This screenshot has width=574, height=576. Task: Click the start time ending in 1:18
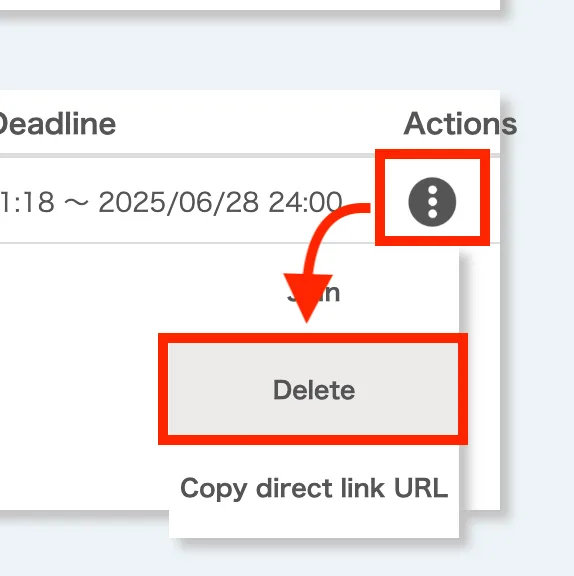[27, 202]
